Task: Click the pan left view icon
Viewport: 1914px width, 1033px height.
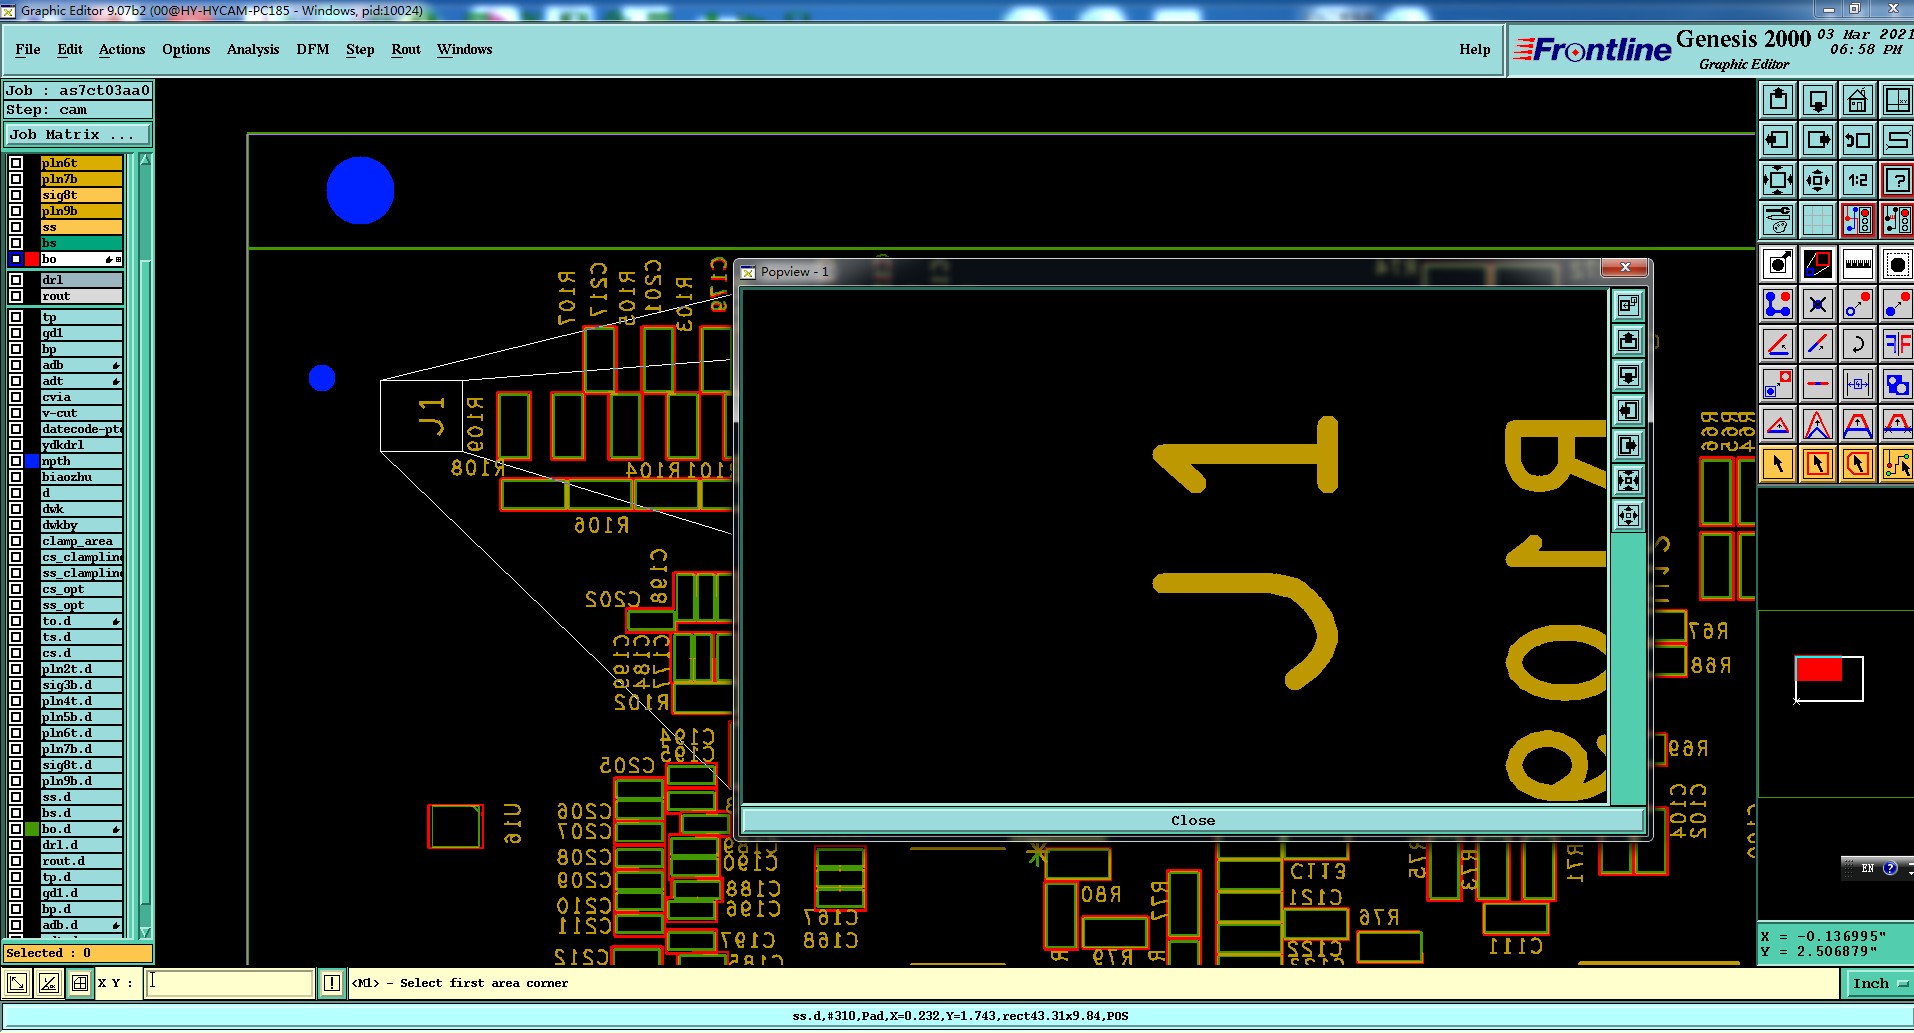Action: [x=1778, y=140]
